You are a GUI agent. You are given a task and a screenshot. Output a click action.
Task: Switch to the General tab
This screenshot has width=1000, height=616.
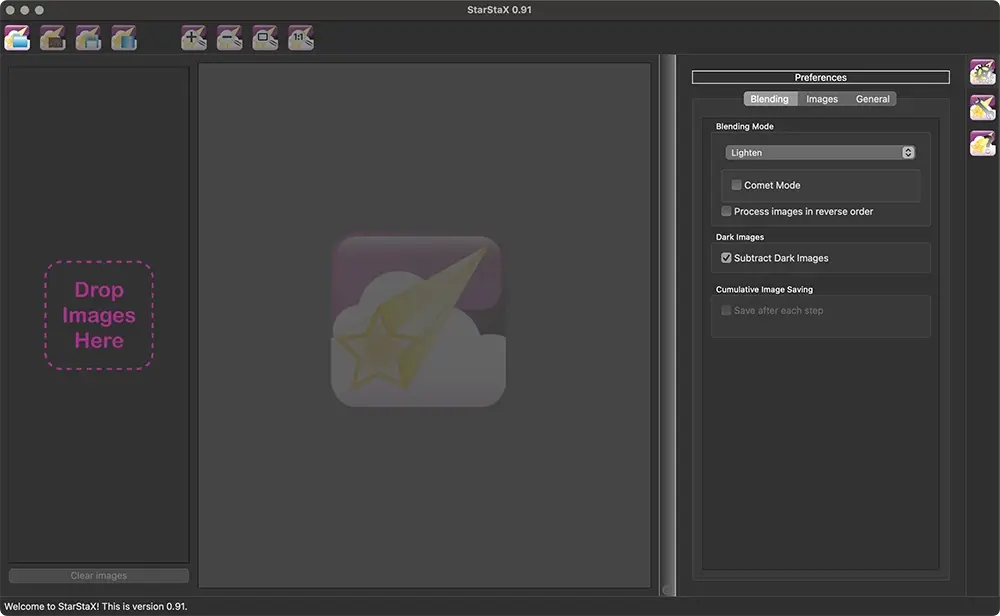click(x=872, y=99)
